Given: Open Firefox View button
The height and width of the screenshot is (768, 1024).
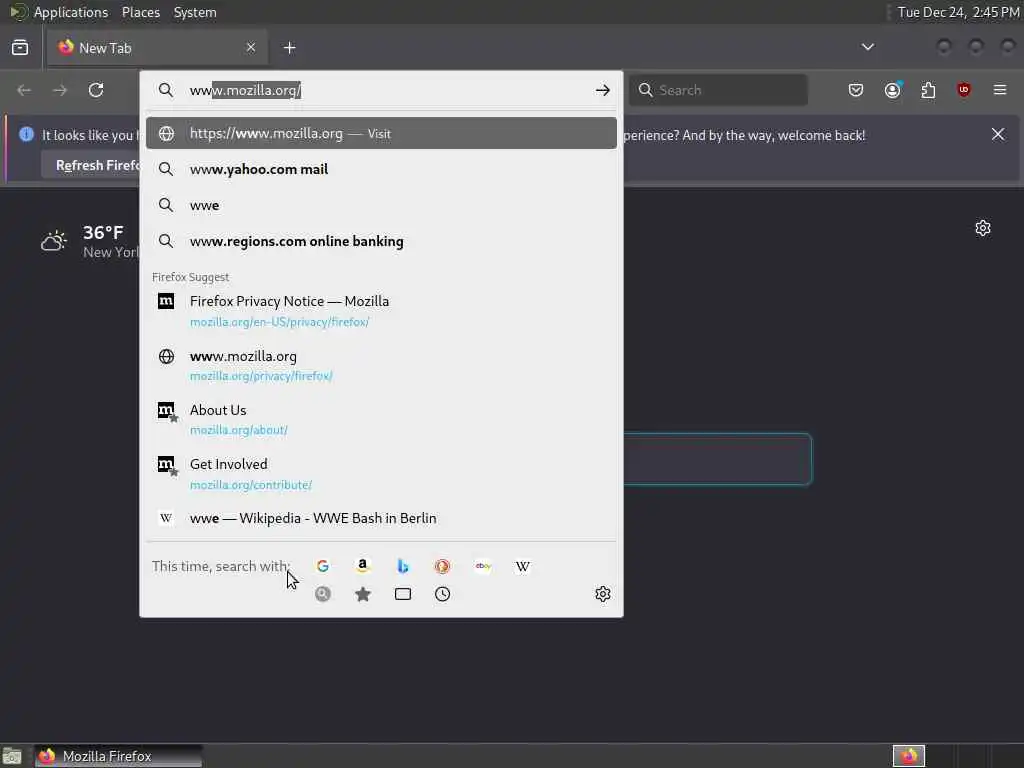Looking at the screenshot, I should (x=20, y=48).
